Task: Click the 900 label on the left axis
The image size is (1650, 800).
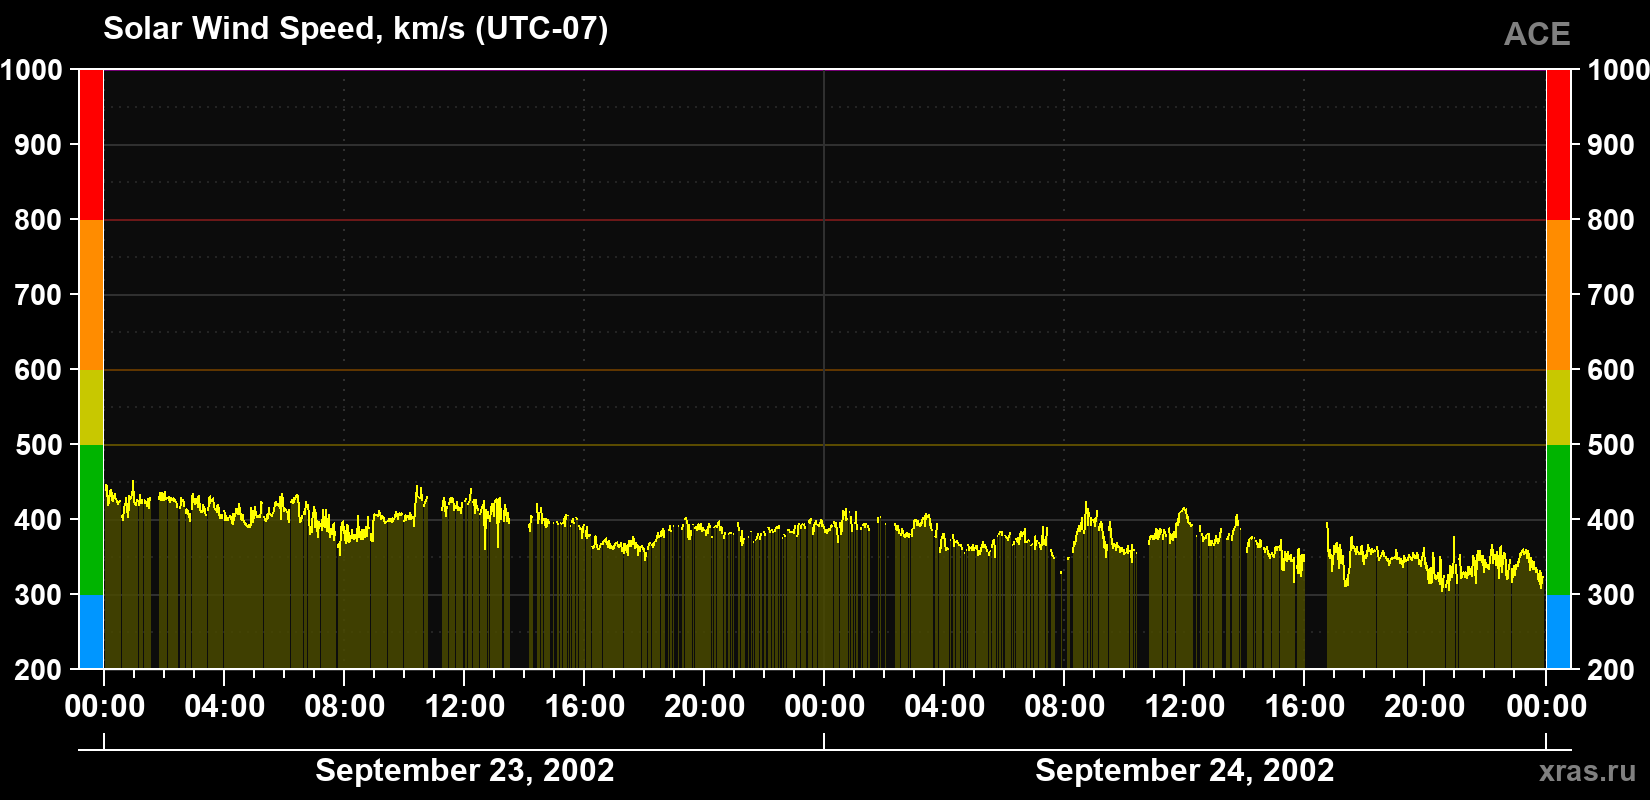Action: pos(39,145)
